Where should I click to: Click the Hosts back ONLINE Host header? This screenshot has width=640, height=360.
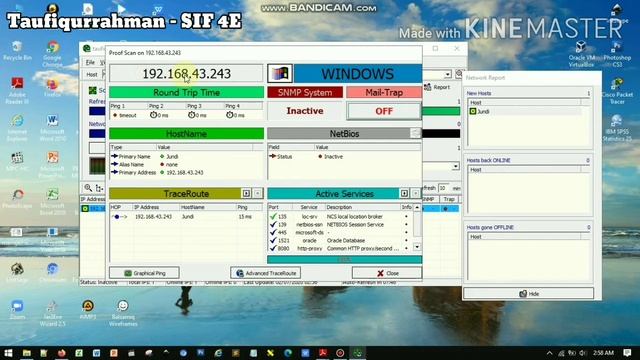point(524,170)
